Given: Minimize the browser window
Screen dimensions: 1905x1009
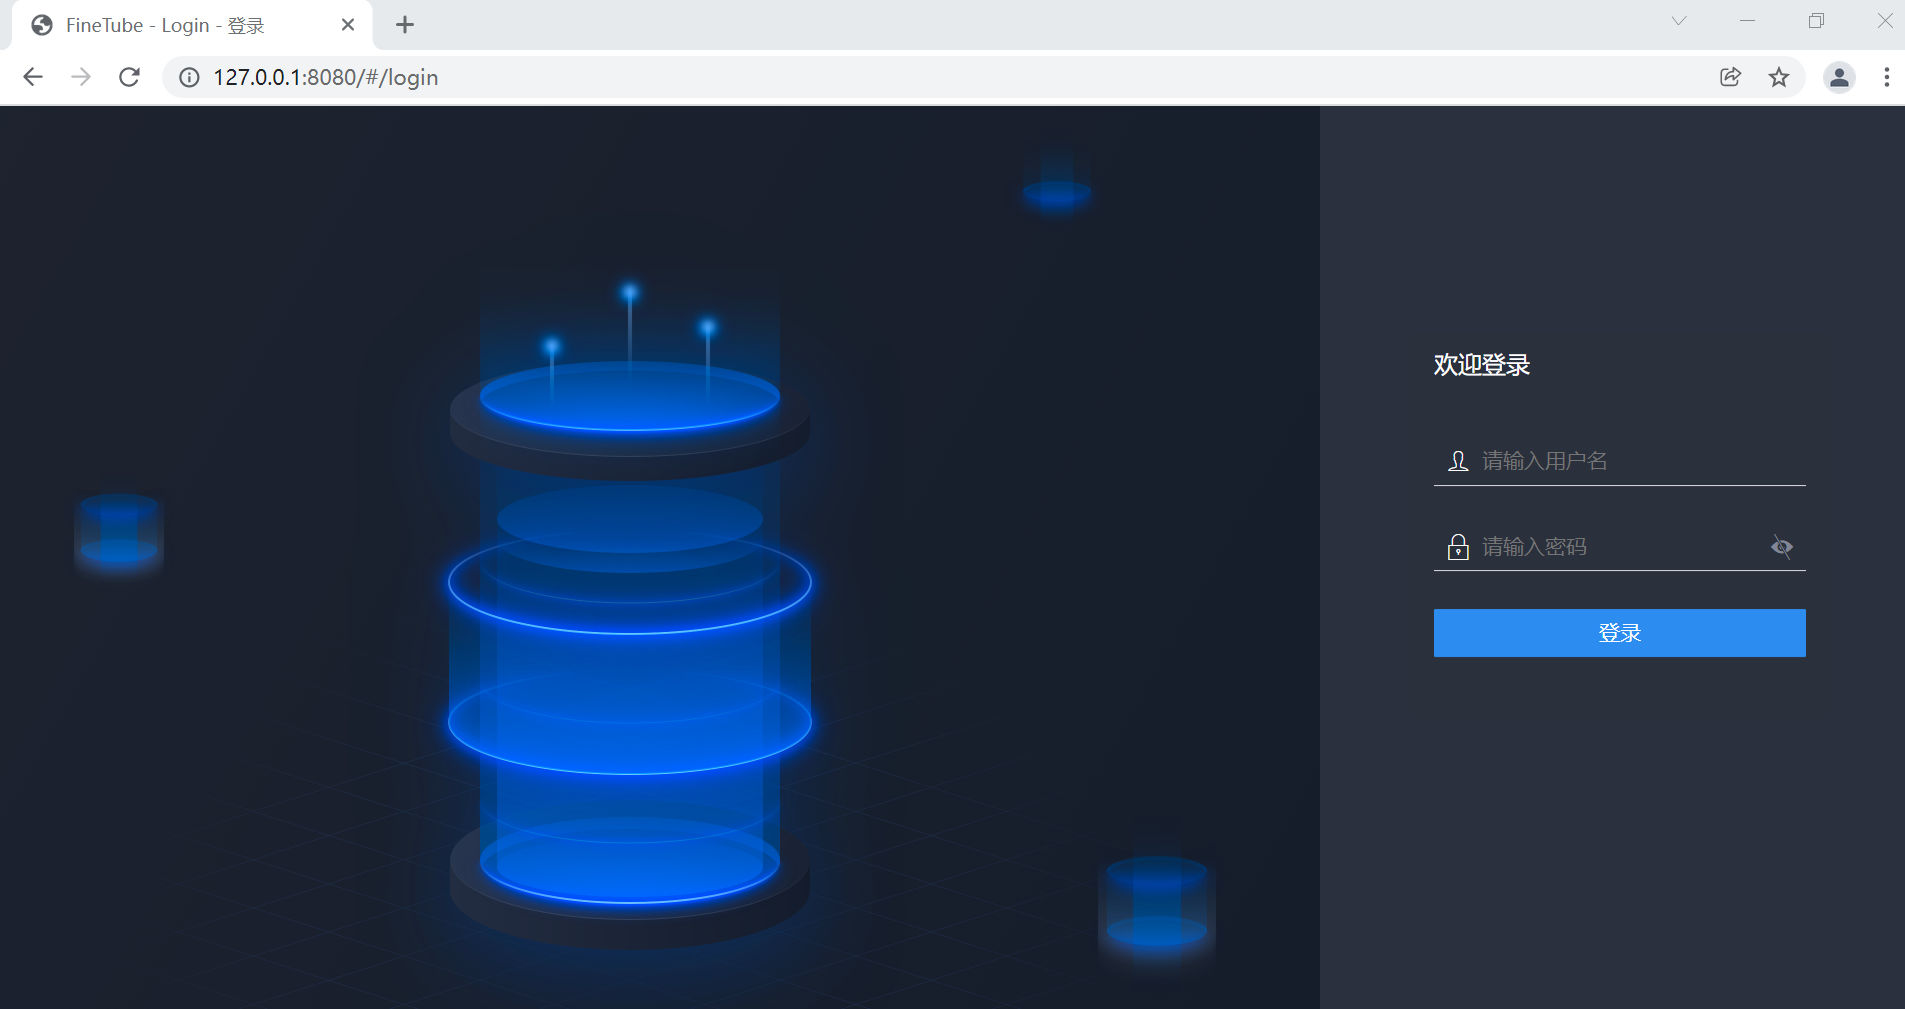Looking at the screenshot, I should [1747, 21].
